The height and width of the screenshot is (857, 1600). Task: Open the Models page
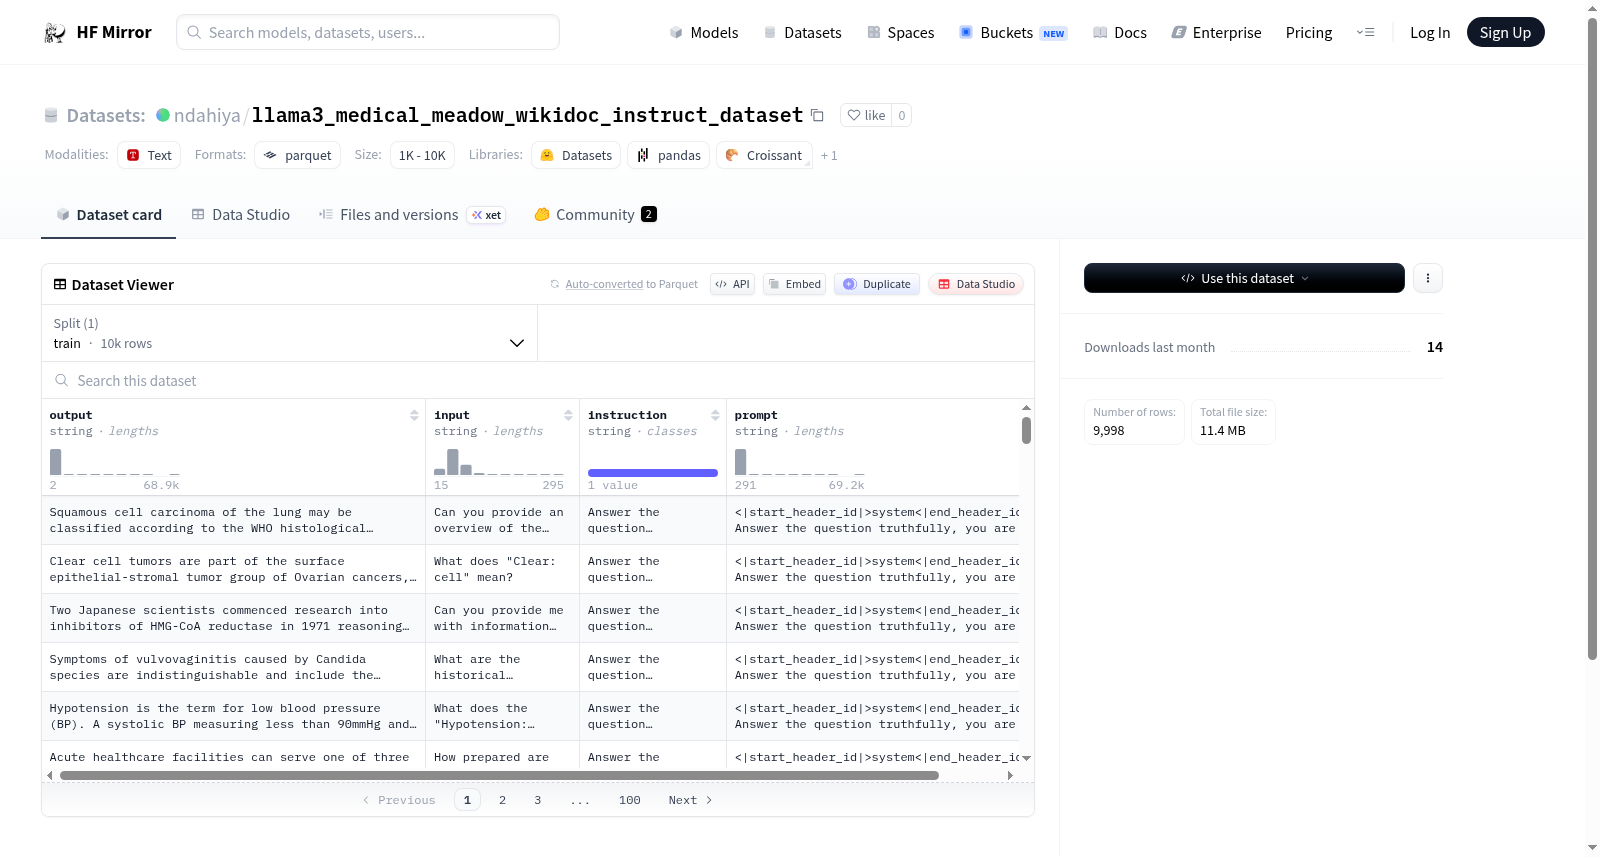tap(703, 32)
